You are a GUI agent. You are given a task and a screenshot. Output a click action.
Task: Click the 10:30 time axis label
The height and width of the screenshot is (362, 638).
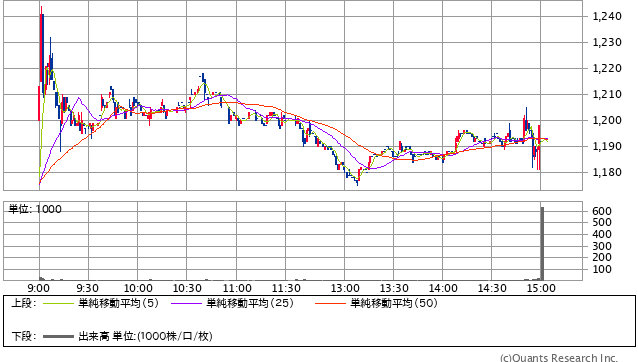pos(187,288)
